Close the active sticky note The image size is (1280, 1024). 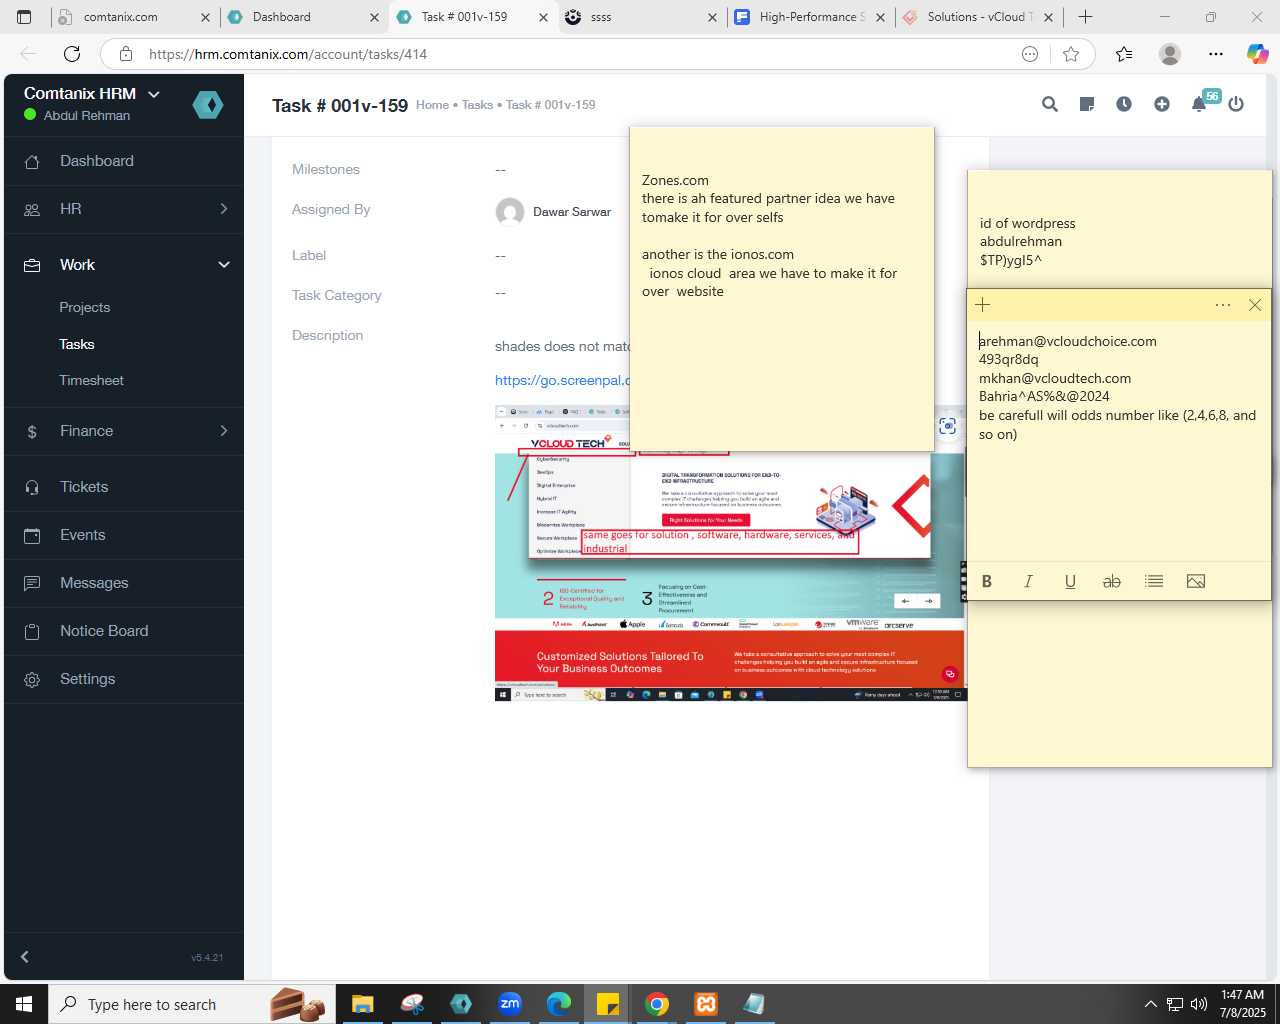click(x=1255, y=305)
